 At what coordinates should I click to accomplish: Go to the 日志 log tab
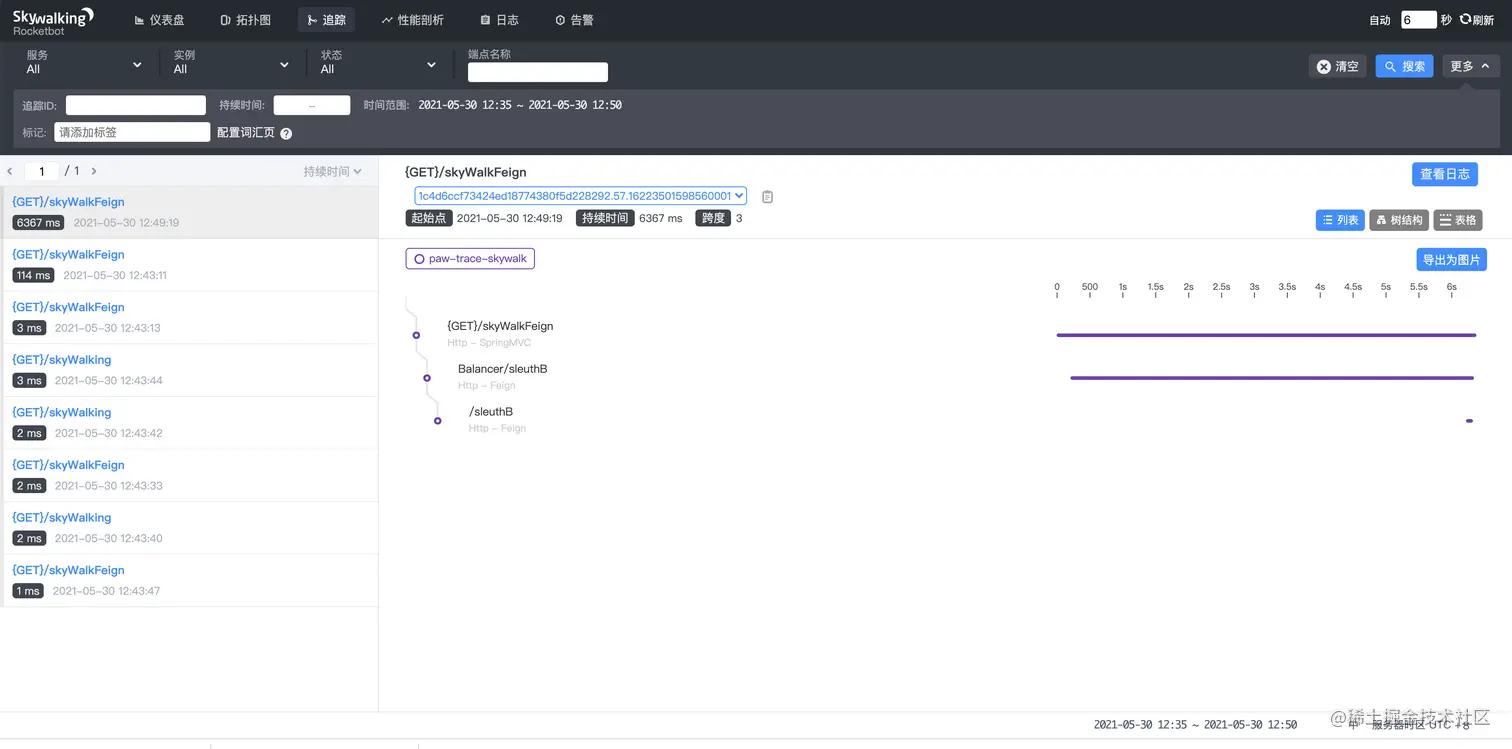coord(499,20)
